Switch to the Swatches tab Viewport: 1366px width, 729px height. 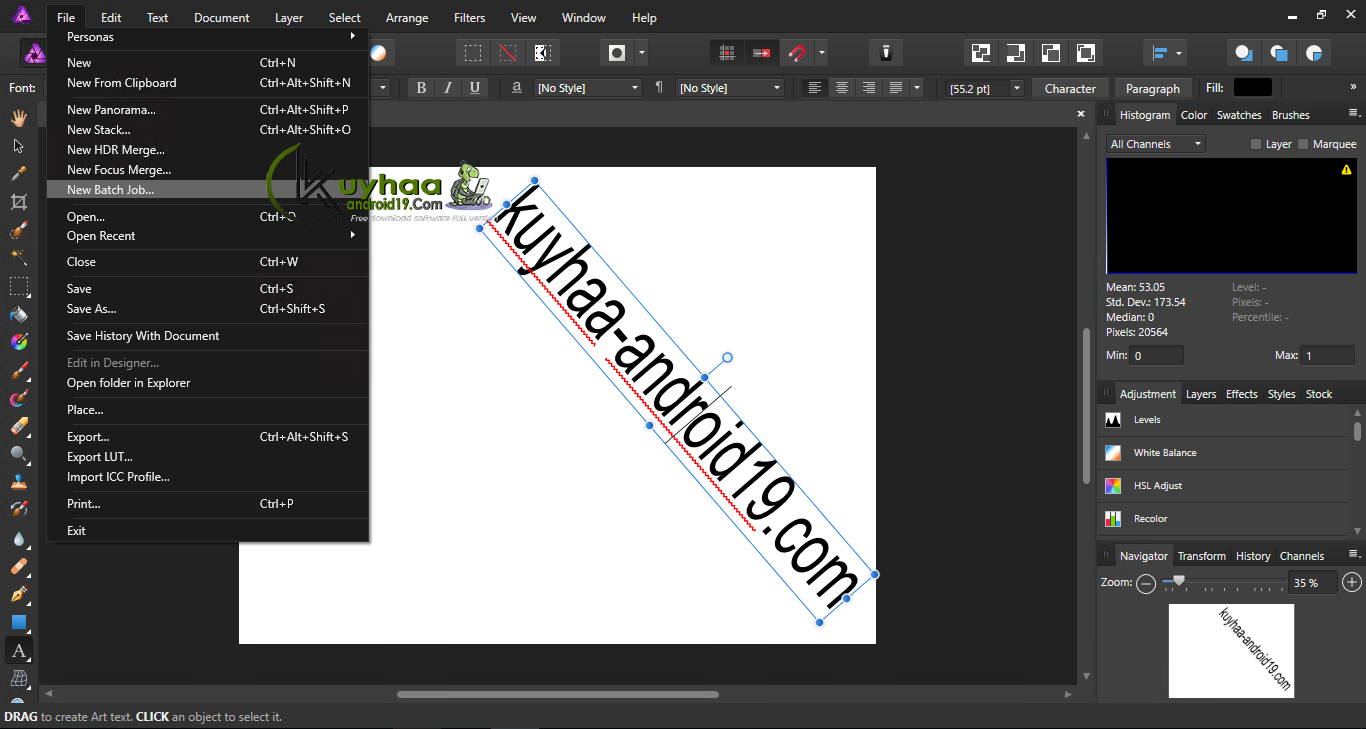pos(1239,115)
